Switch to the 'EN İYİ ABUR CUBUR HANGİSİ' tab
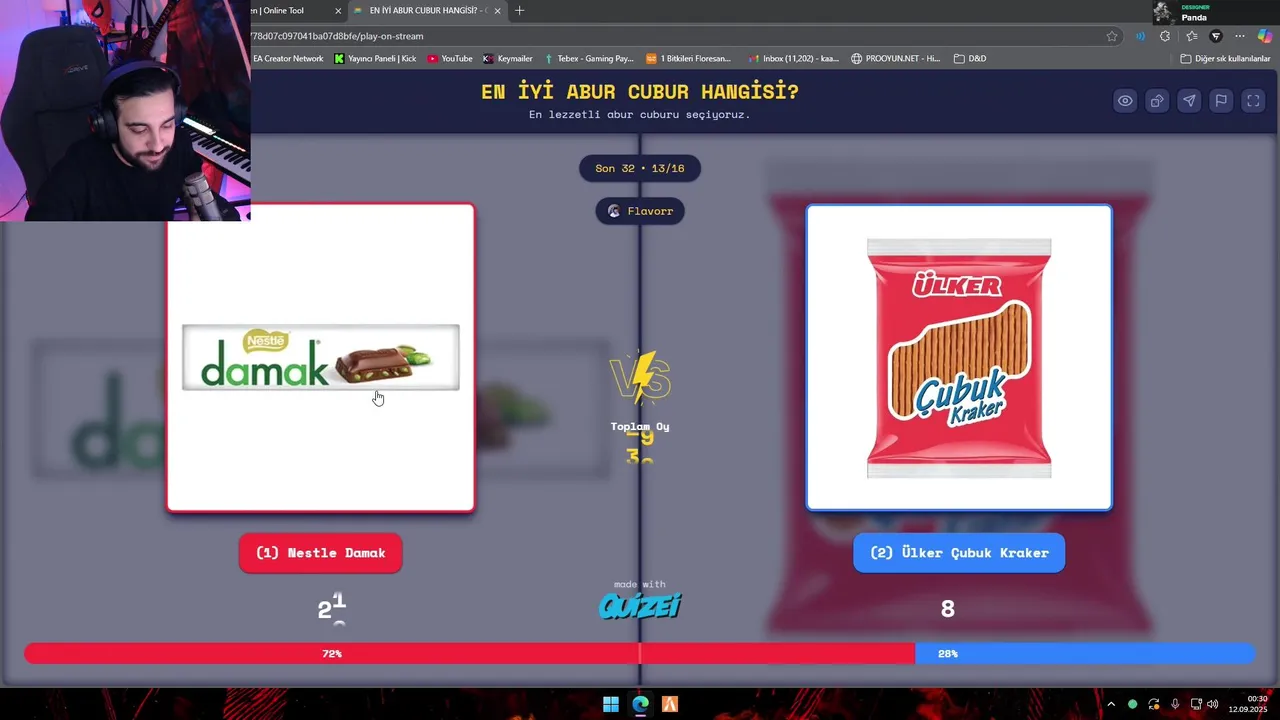This screenshot has height=720, width=1280. pos(425,11)
